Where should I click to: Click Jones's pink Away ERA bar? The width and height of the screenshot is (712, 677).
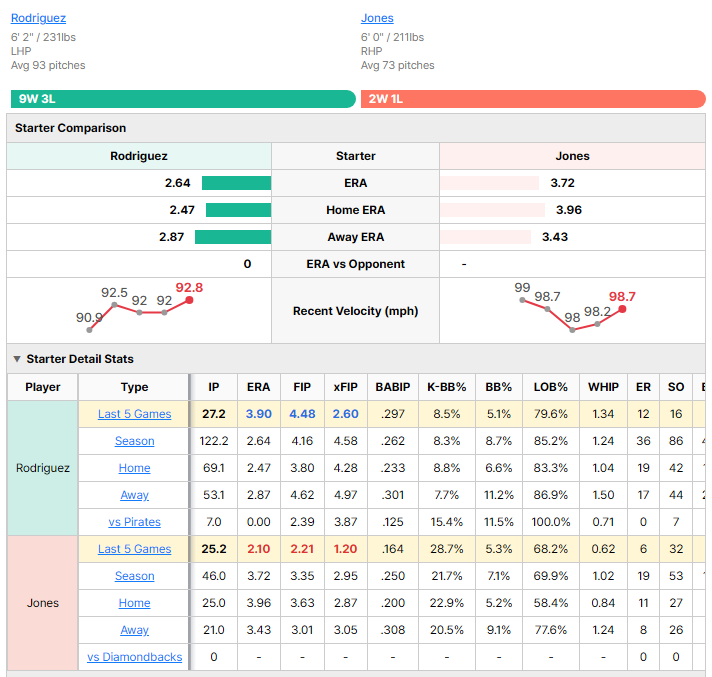pyautogui.click(x=485, y=237)
